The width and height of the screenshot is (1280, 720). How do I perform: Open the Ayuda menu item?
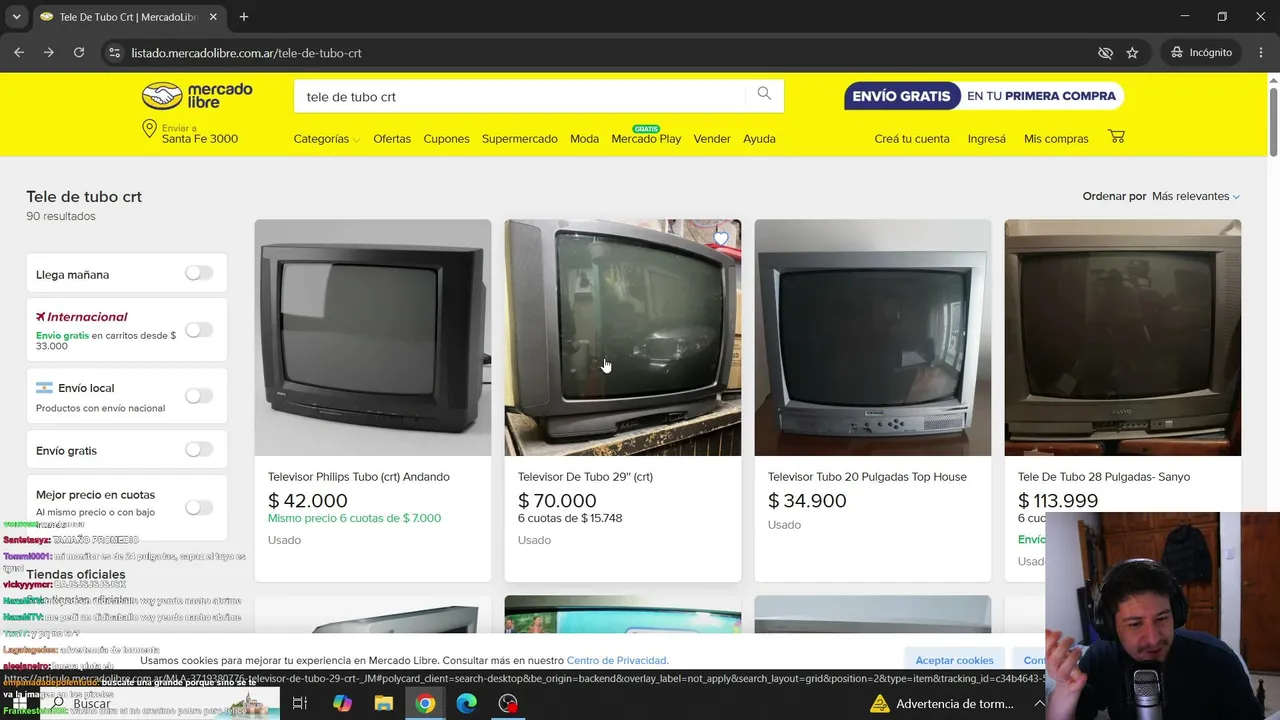[x=759, y=139]
